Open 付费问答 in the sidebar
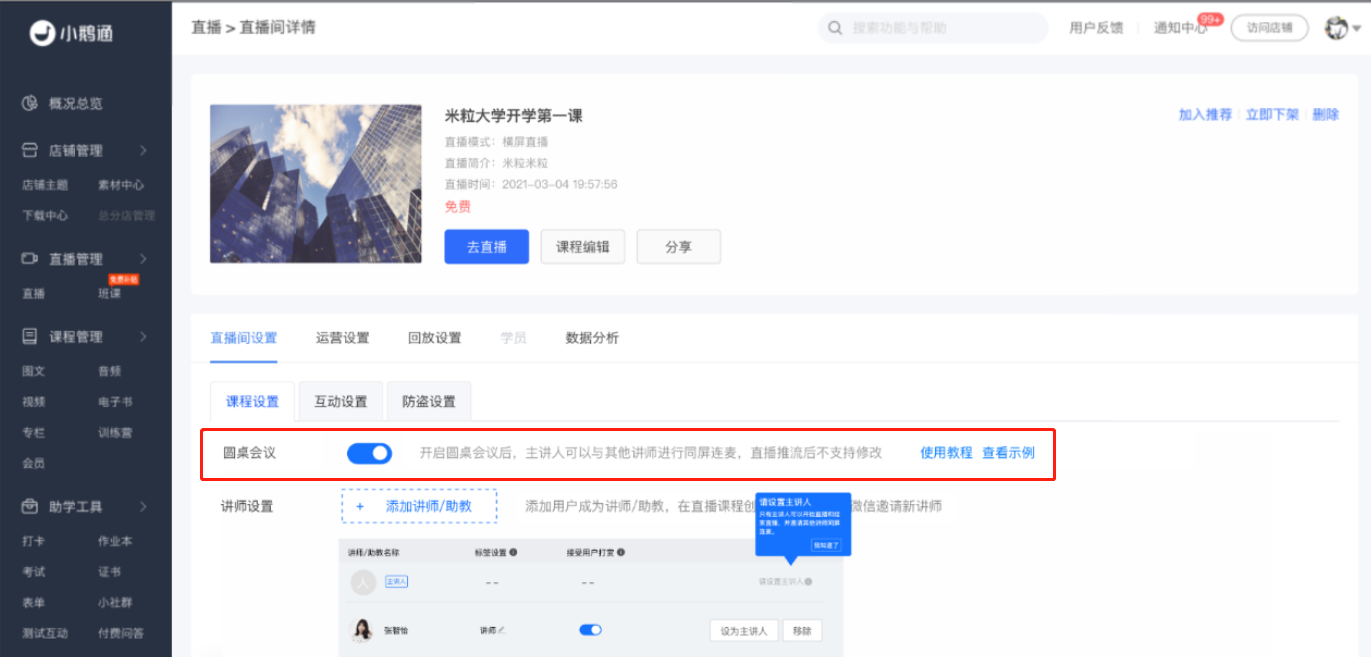Image resolution: width=1371 pixels, height=657 pixels. click(121, 633)
